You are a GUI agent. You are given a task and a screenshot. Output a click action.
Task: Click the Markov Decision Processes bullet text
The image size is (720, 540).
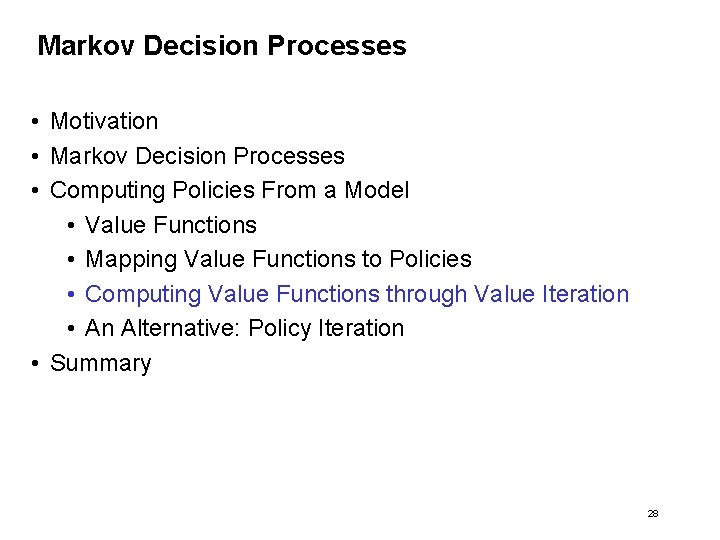[x=197, y=156]
